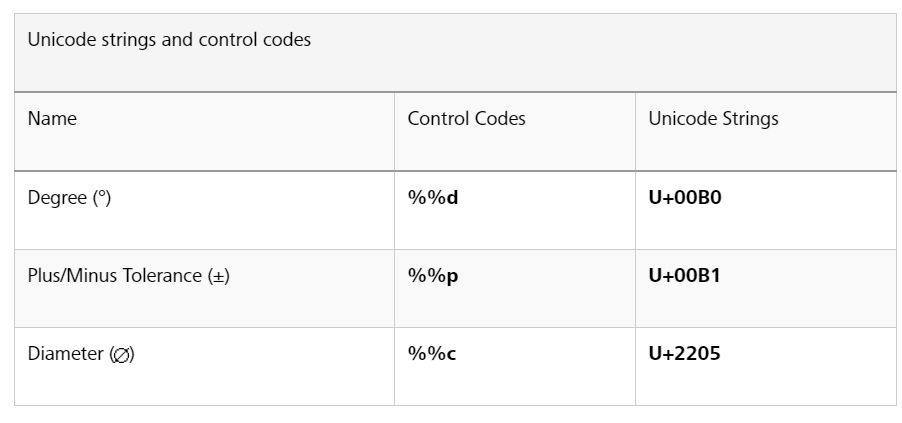Click the plus/minus symbol in parentheses

219,277
